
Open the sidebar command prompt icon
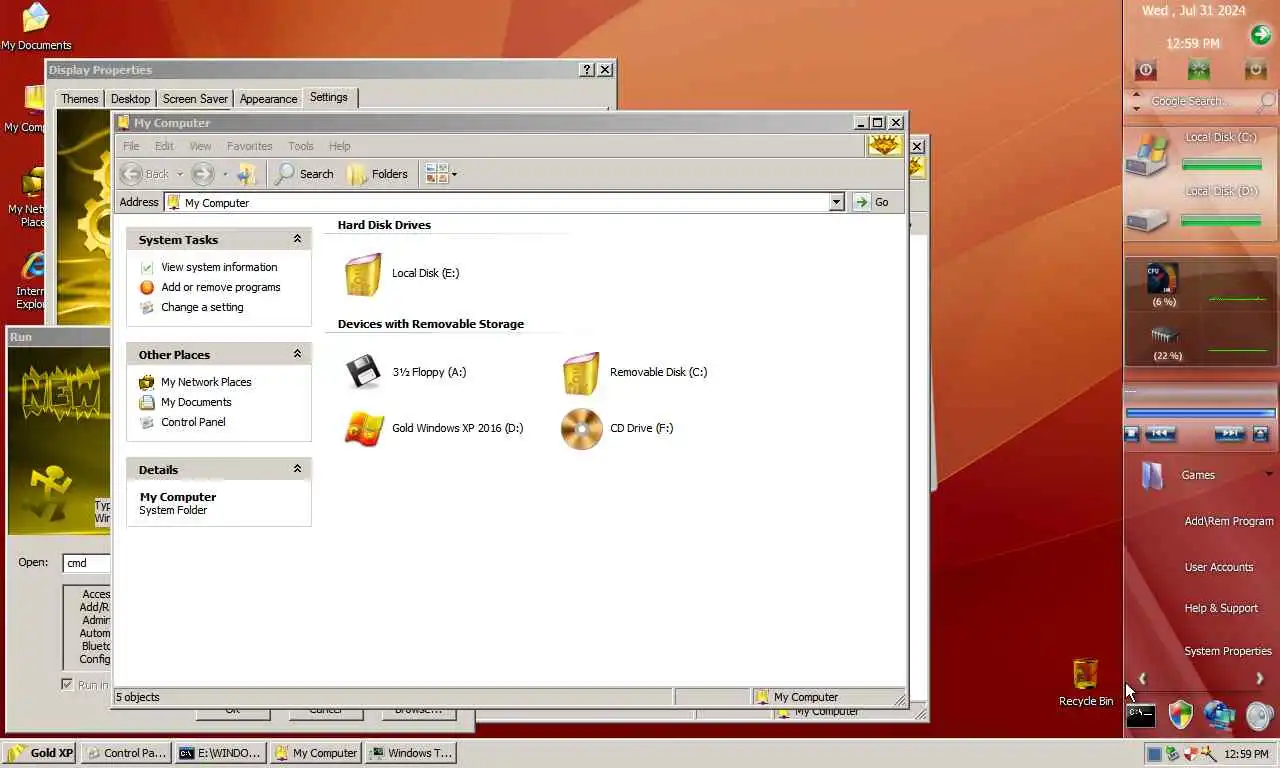pos(1141,715)
